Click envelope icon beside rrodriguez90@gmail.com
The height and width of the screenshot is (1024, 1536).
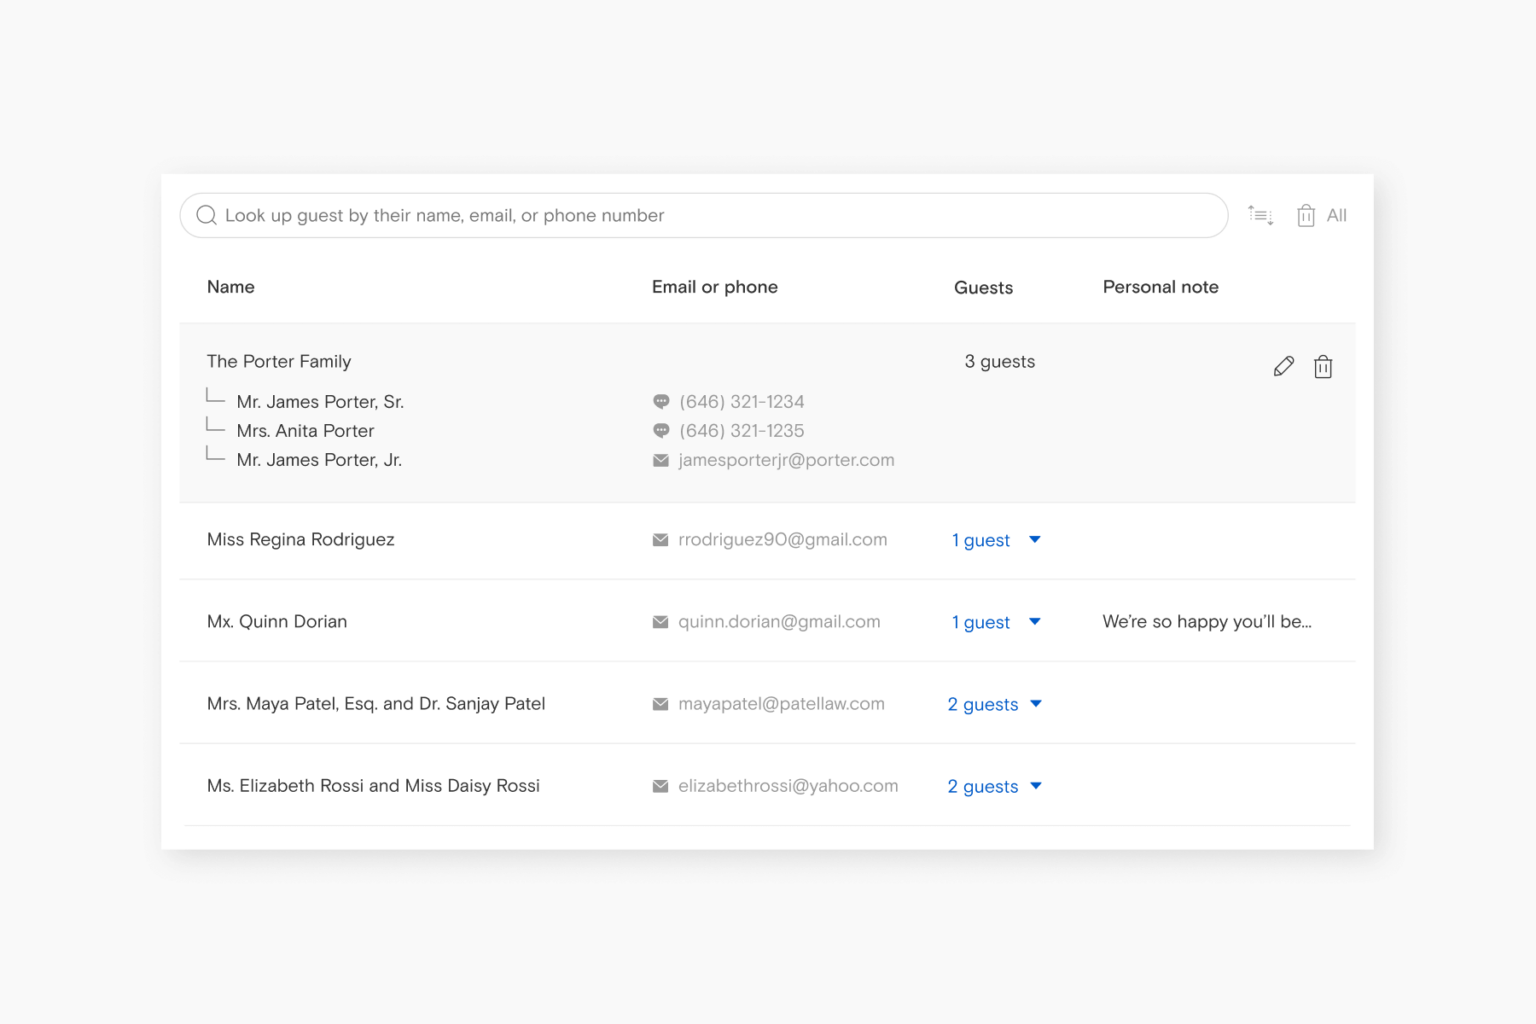[x=661, y=540]
